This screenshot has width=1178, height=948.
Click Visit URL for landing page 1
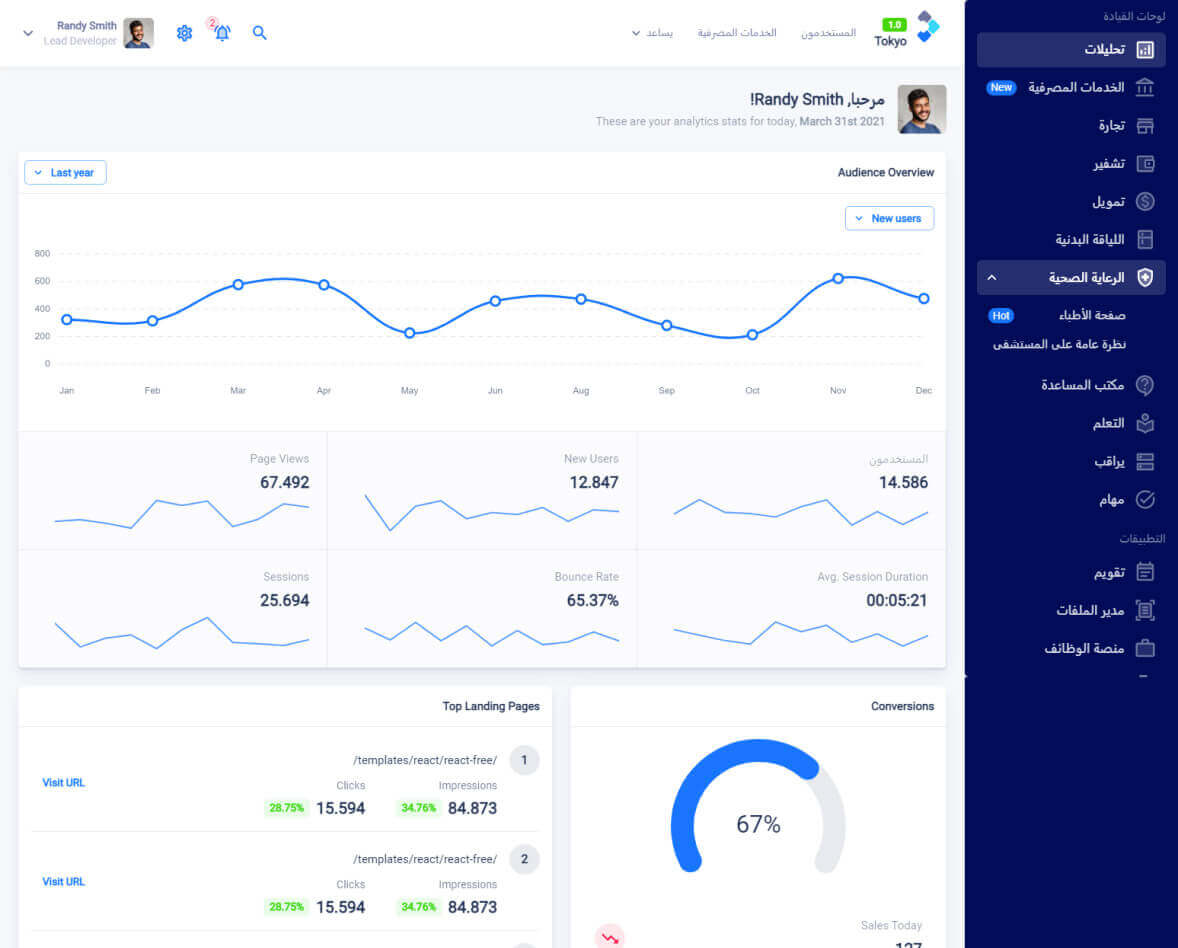[x=63, y=783]
